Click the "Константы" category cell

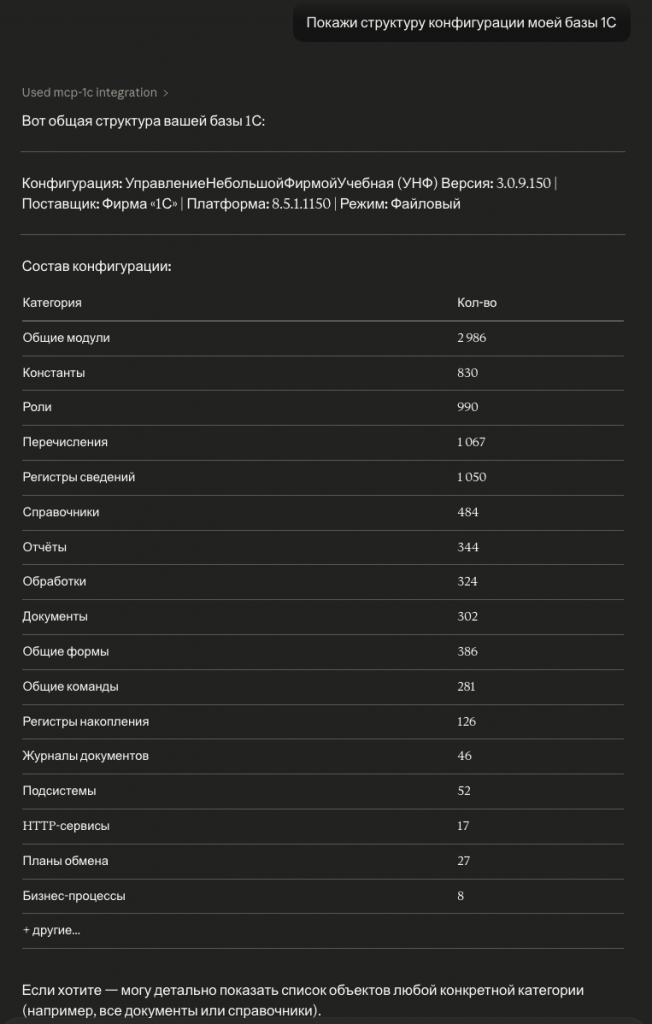pyautogui.click(x=54, y=373)
